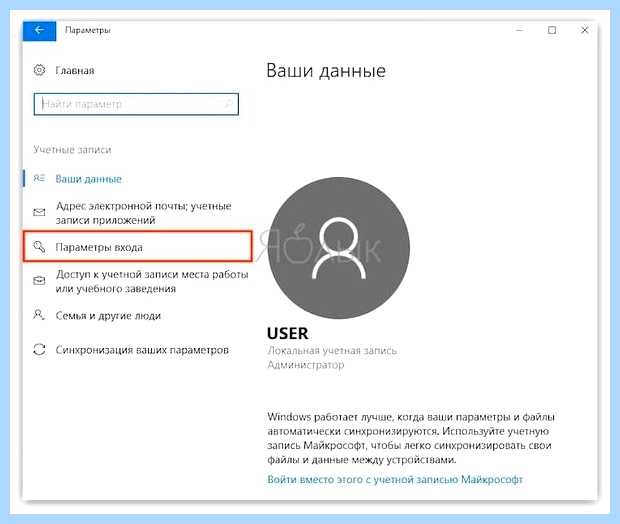
Task: Open Доступ к учетной записи места работы
Action: 152,281
